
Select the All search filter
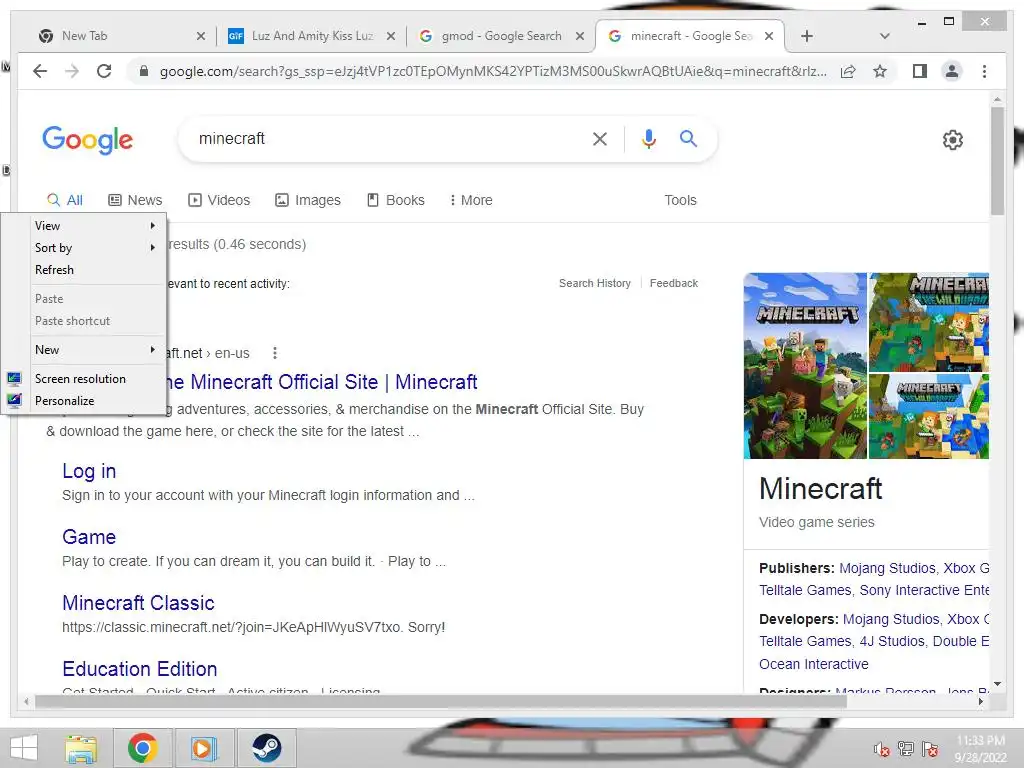coord(65,200)
